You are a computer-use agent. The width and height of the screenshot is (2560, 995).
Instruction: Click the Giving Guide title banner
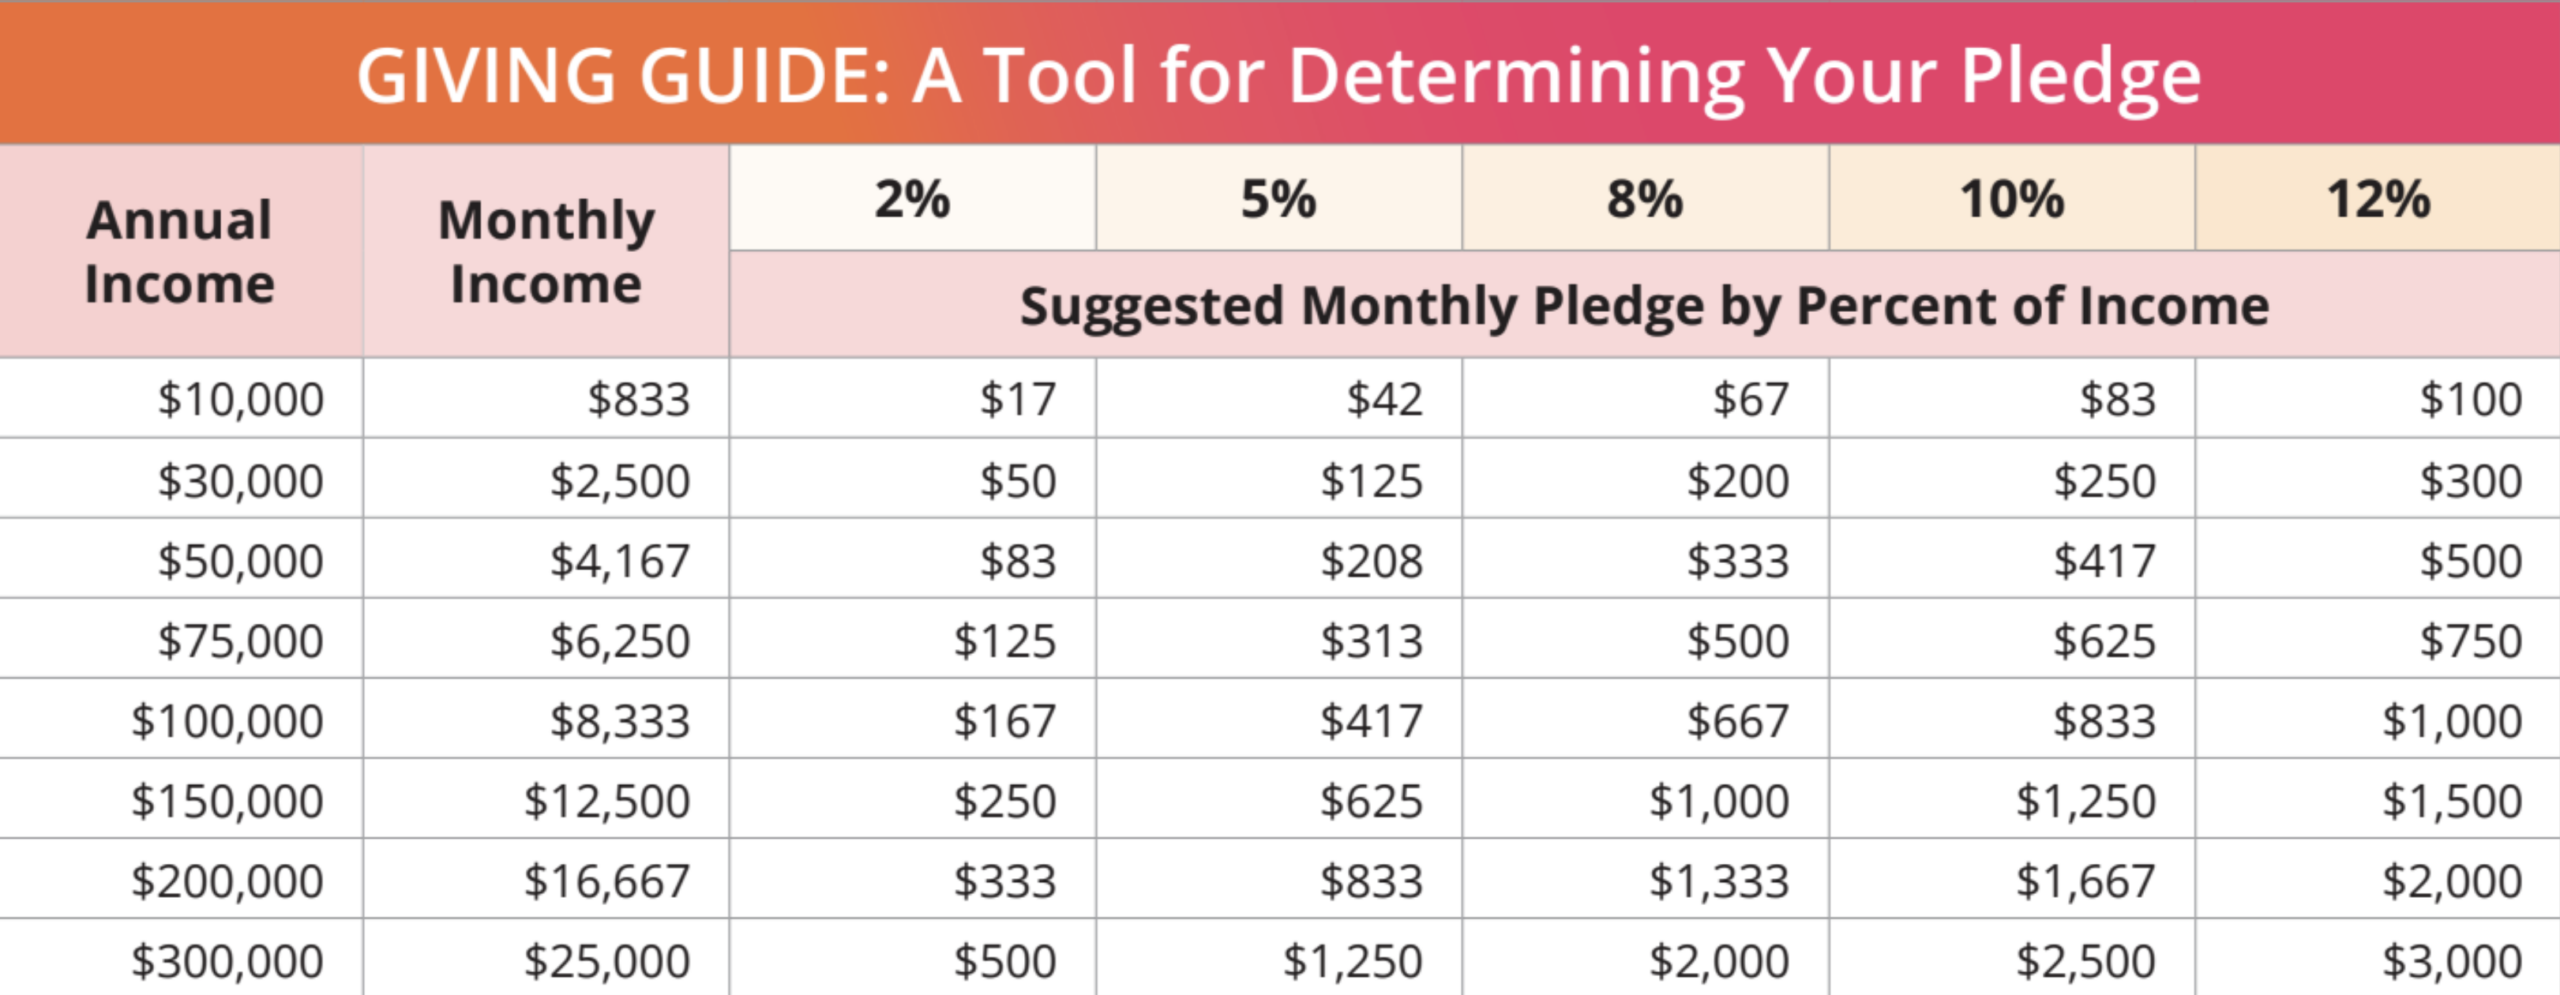[x=1278, y=76]
